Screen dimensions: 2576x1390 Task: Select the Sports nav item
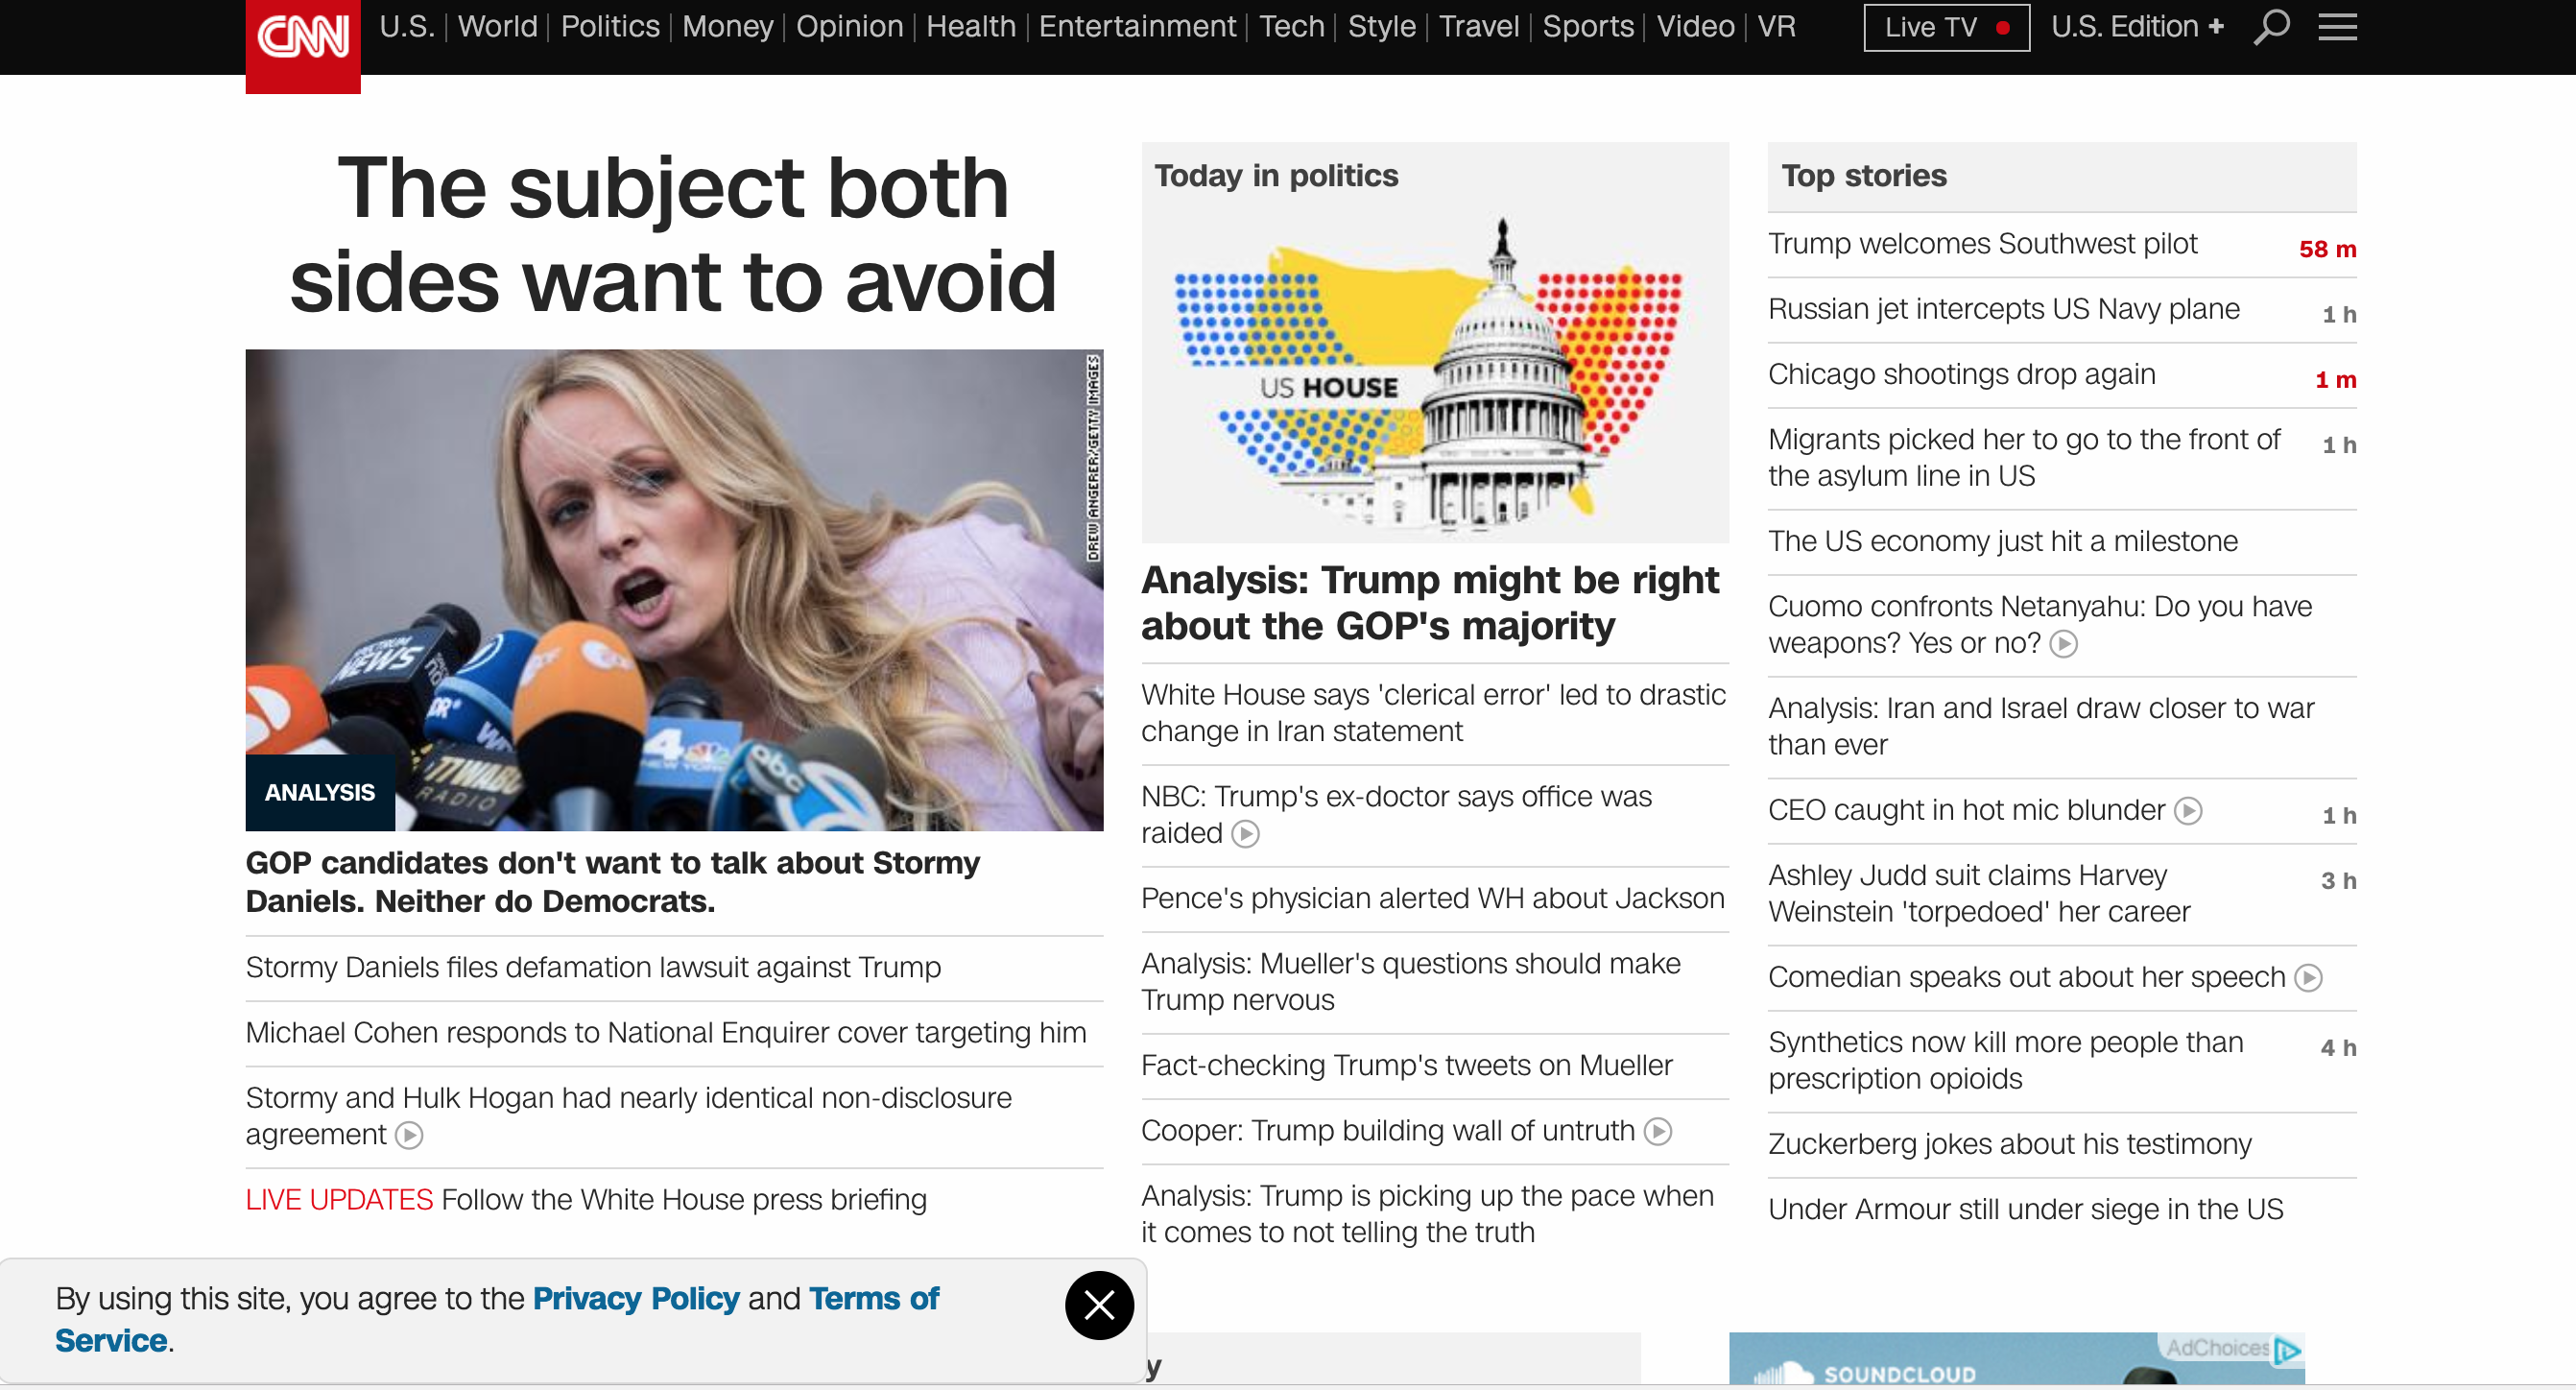click(1587, 26)
